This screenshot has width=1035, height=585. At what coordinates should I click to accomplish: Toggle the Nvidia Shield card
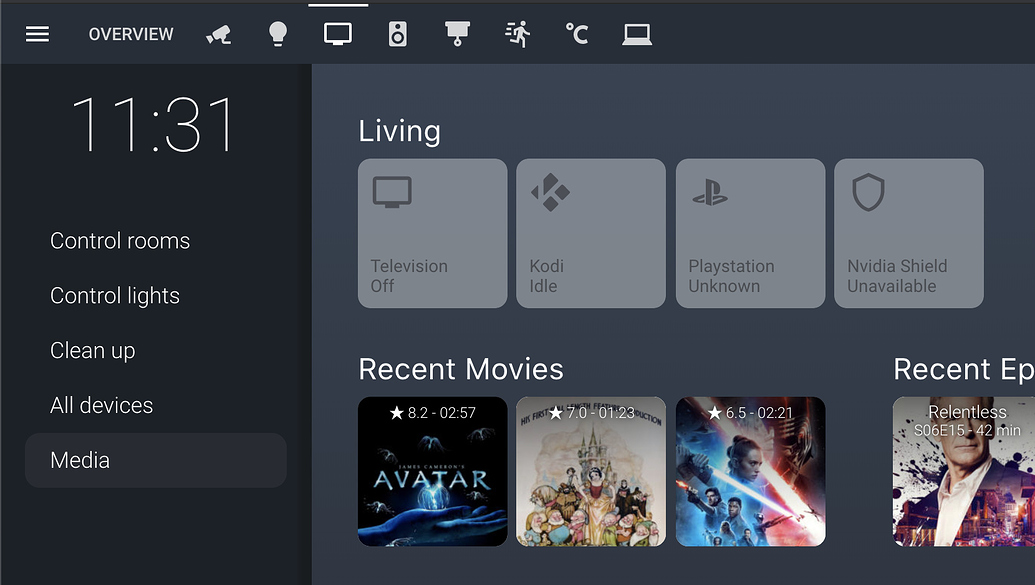(x=908, y=232)
